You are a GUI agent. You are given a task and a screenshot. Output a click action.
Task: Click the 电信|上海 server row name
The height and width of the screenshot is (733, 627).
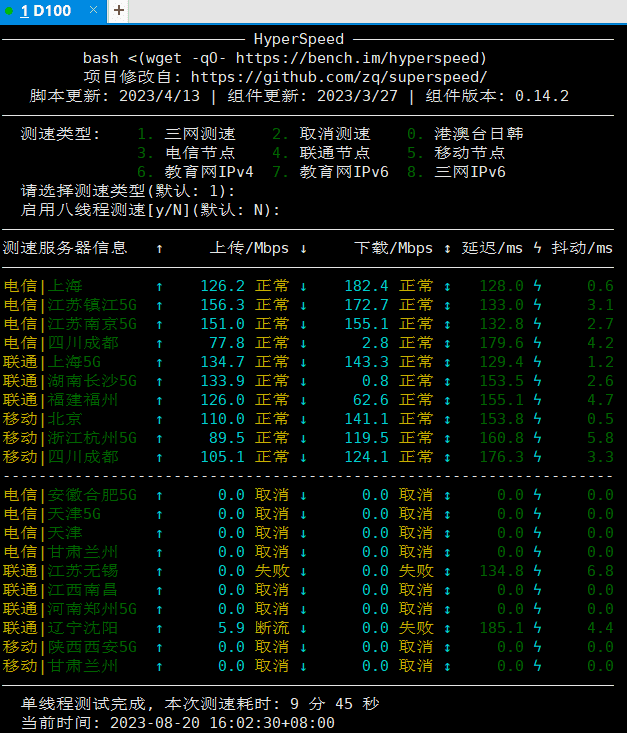pyautogui.click(x=43, y=286)
